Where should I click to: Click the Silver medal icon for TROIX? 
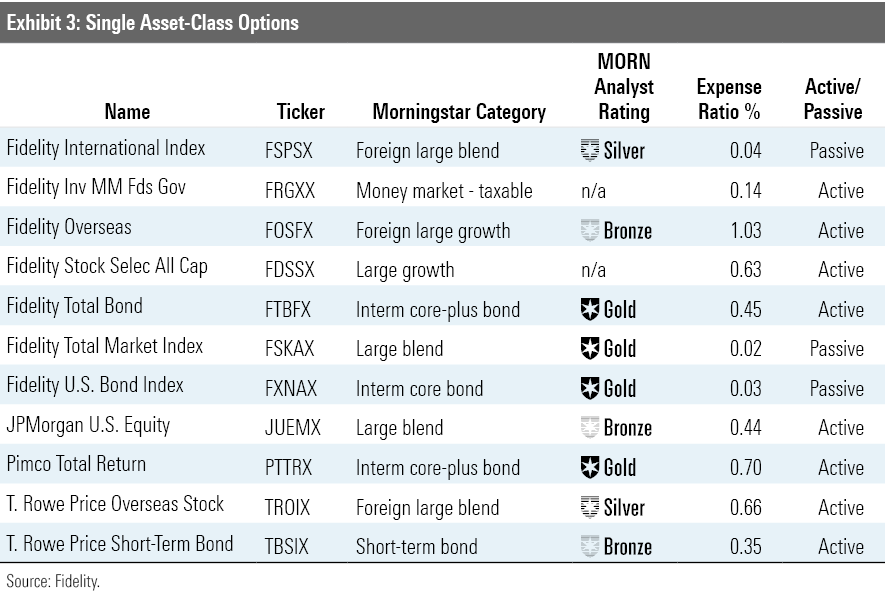[590, 507]
